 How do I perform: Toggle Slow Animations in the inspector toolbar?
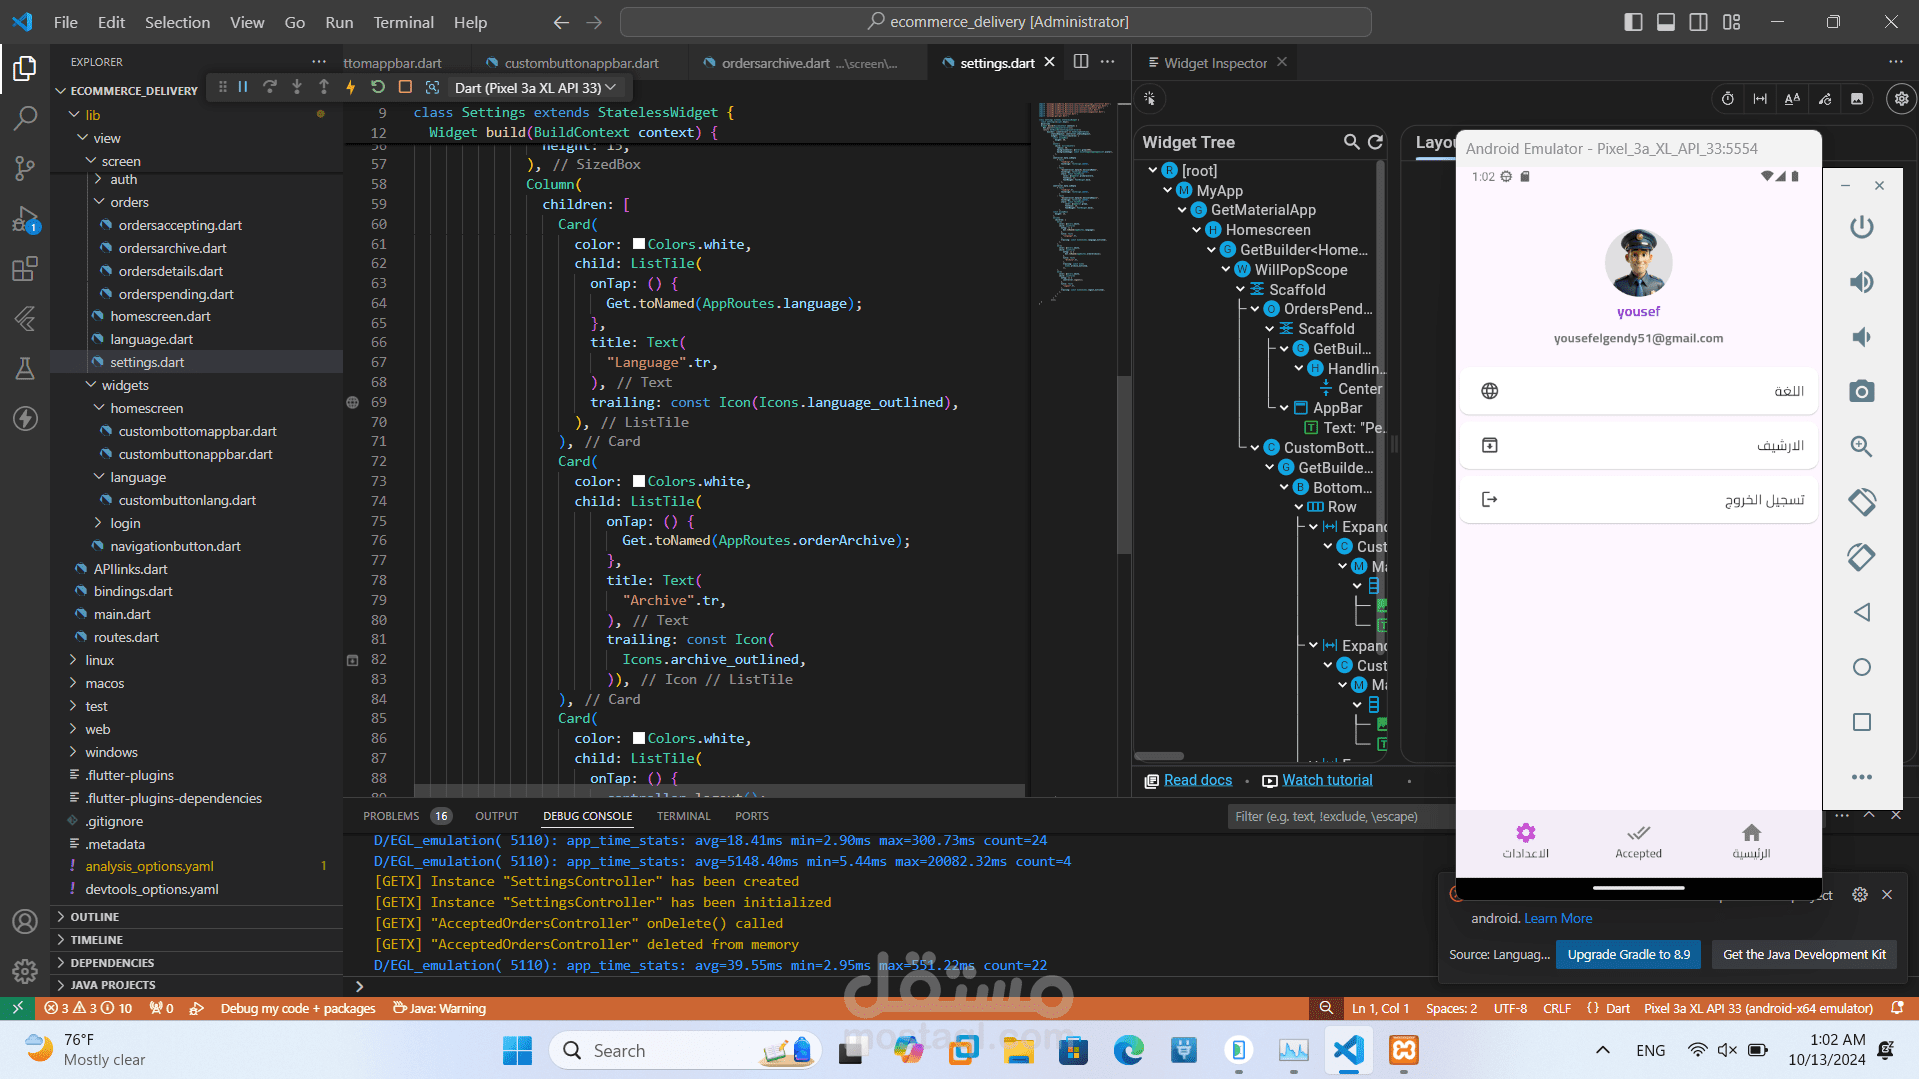click(x=1728, y=99)
